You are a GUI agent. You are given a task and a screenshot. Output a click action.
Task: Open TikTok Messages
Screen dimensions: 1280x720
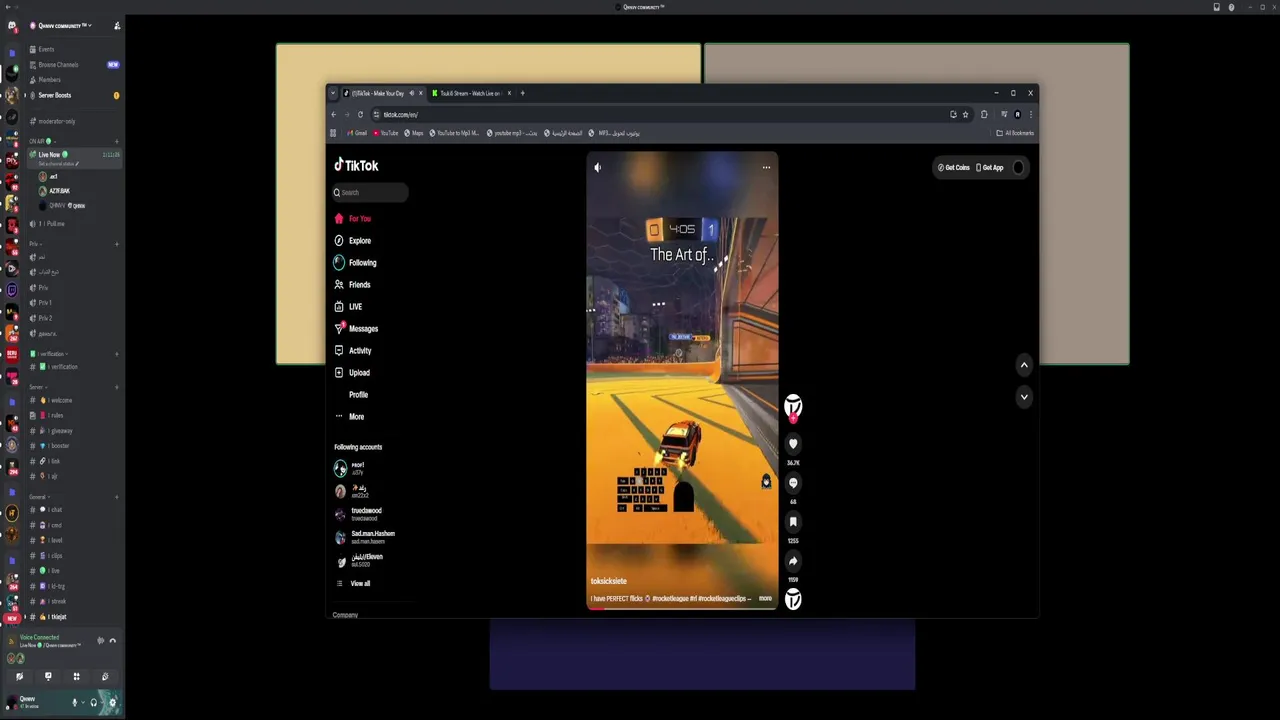357,329
